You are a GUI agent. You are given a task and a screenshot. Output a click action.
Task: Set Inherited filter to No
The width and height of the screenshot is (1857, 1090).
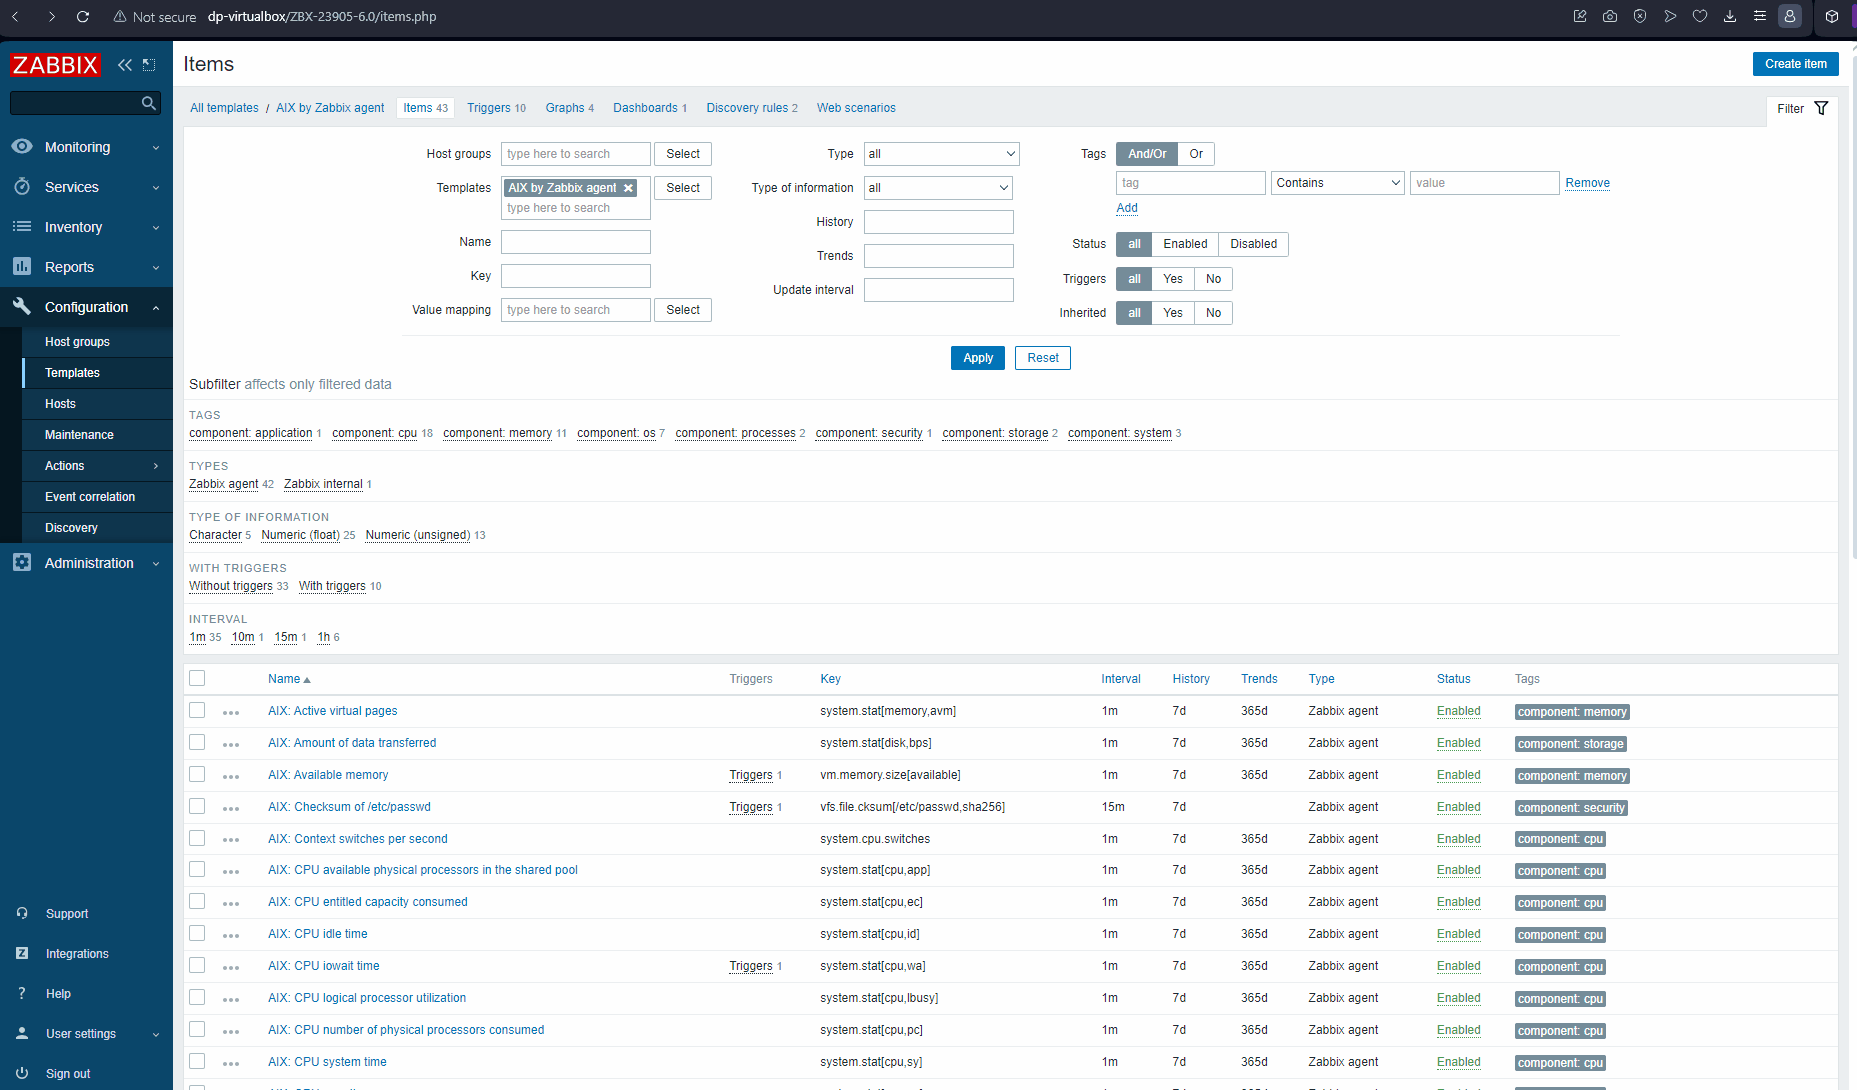coord(1213,313)
